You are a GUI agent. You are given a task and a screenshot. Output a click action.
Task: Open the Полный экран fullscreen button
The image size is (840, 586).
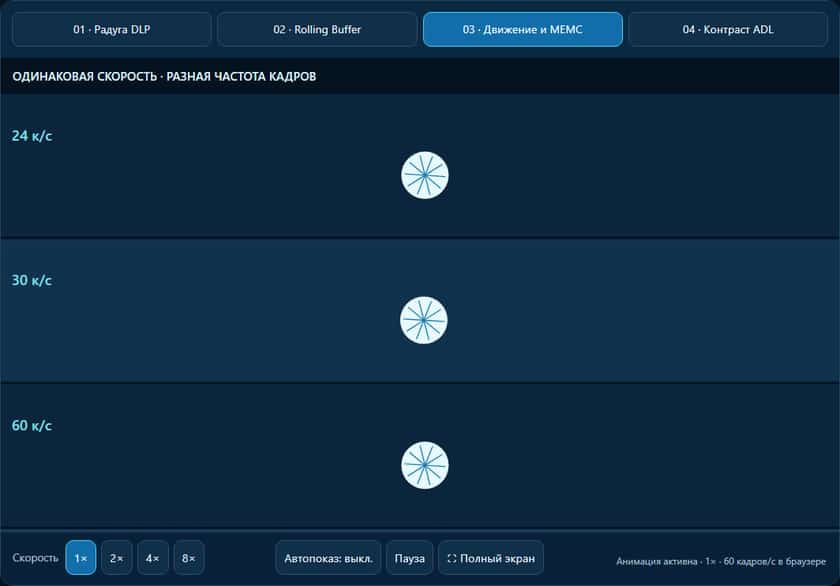point(491,558)
